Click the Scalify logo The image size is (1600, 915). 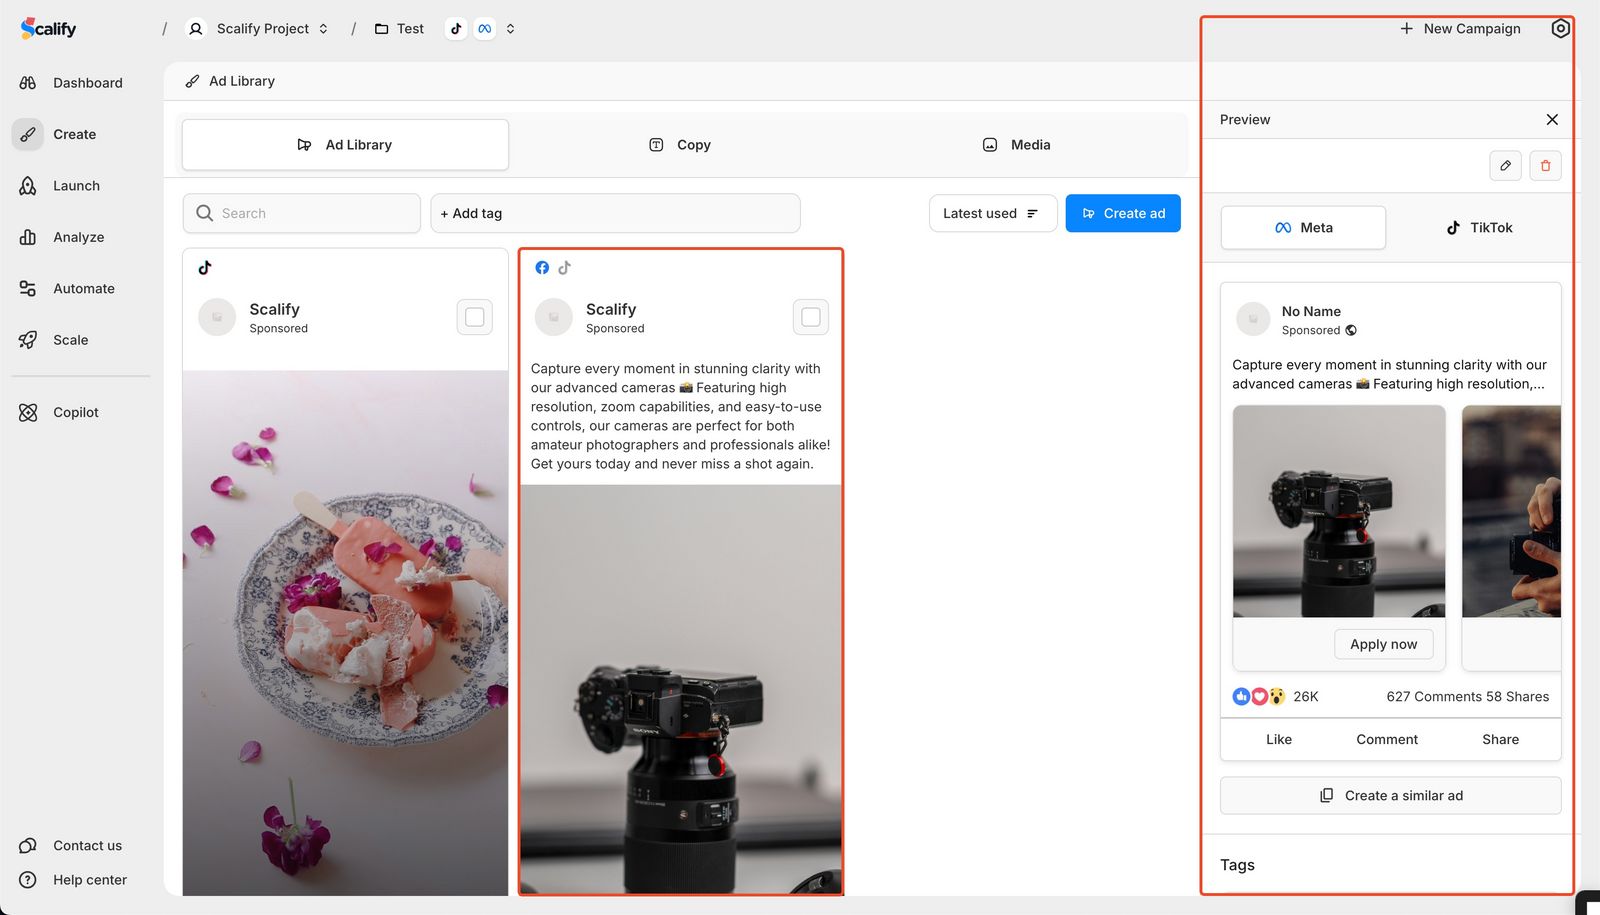(49, 29)
